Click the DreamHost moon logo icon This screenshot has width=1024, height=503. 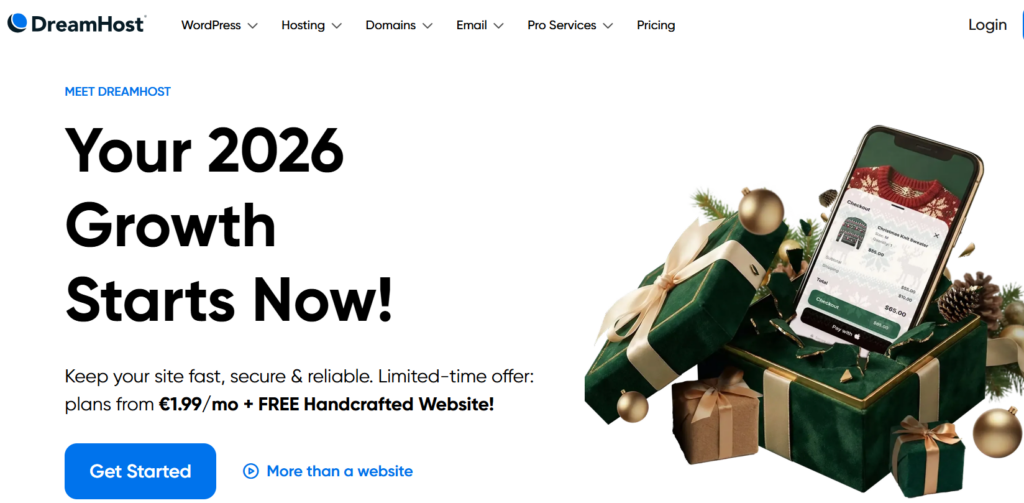(x=17, y=24)
